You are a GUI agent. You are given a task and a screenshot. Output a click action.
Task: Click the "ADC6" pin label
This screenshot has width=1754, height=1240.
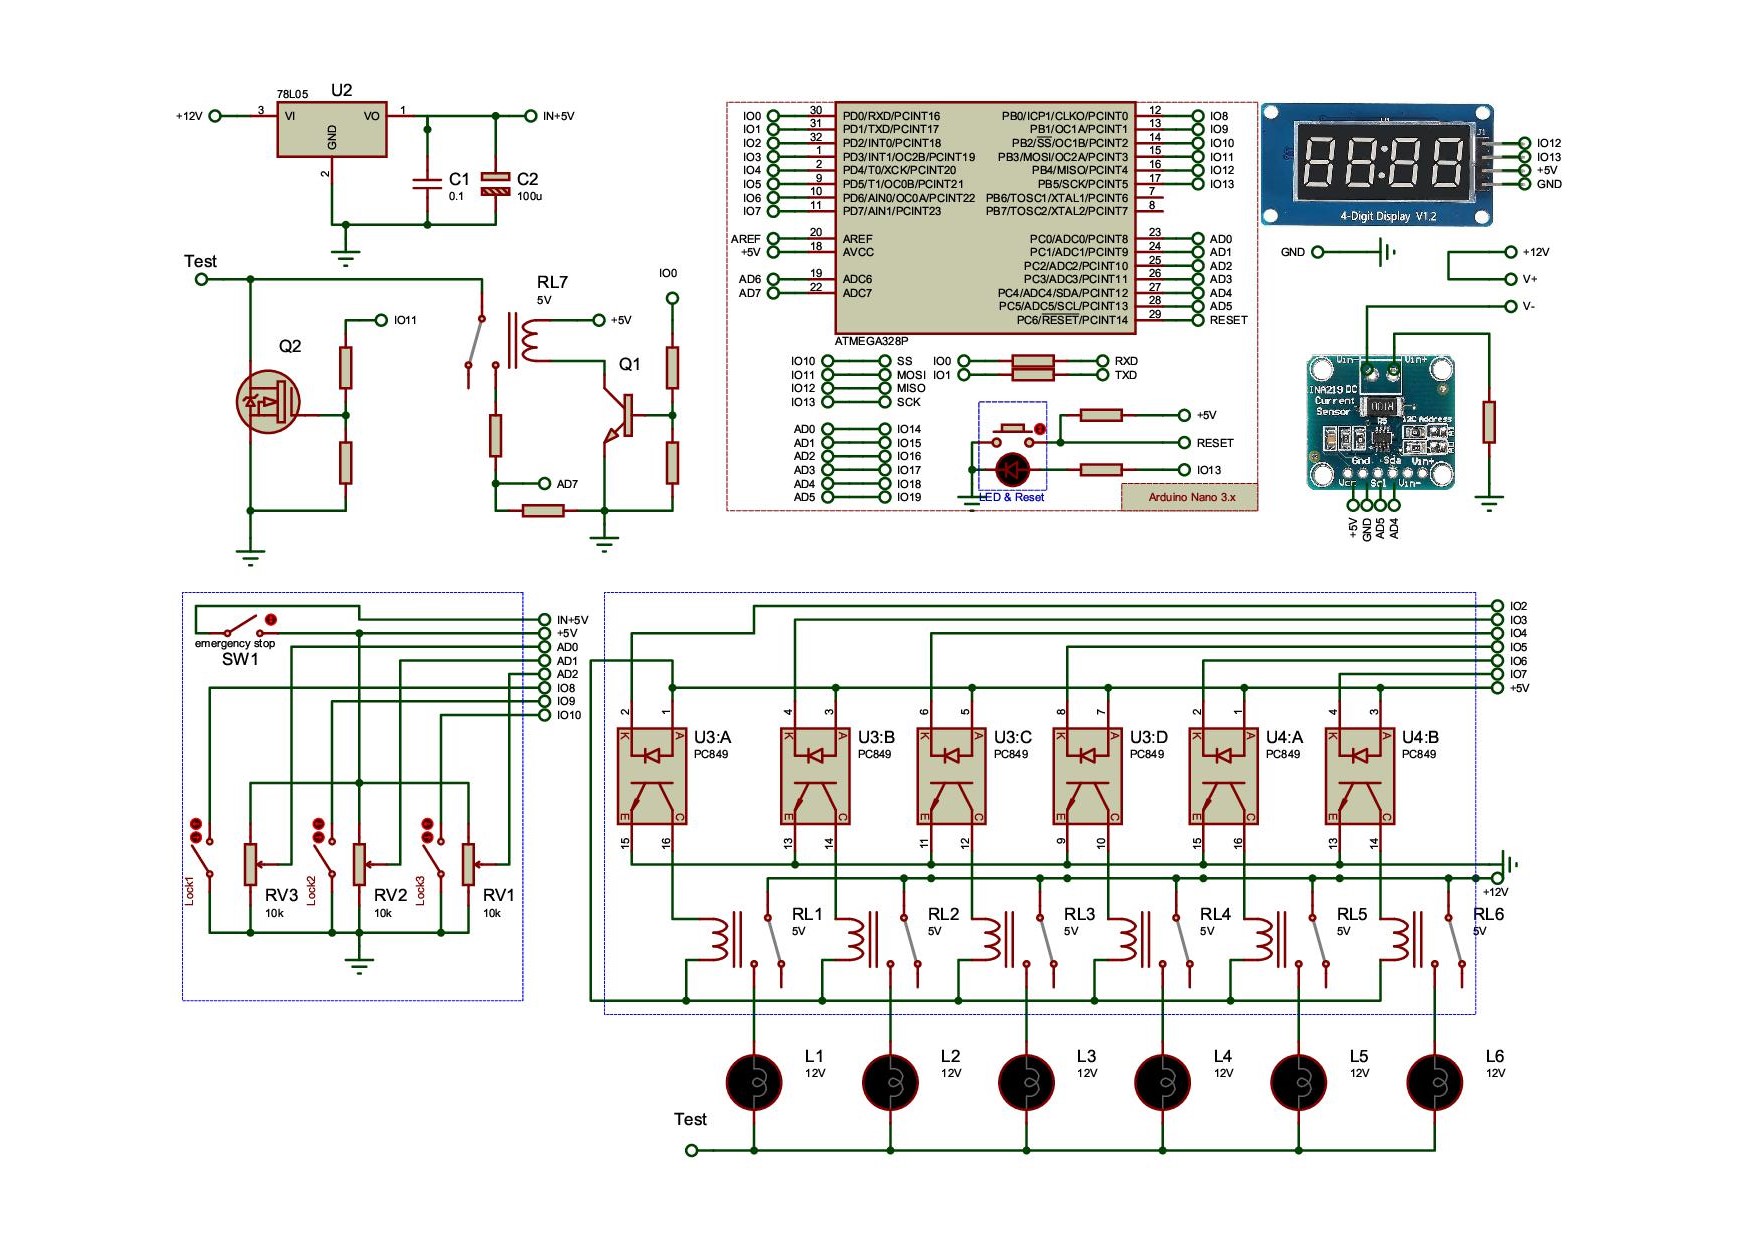(x=857, y=279)
